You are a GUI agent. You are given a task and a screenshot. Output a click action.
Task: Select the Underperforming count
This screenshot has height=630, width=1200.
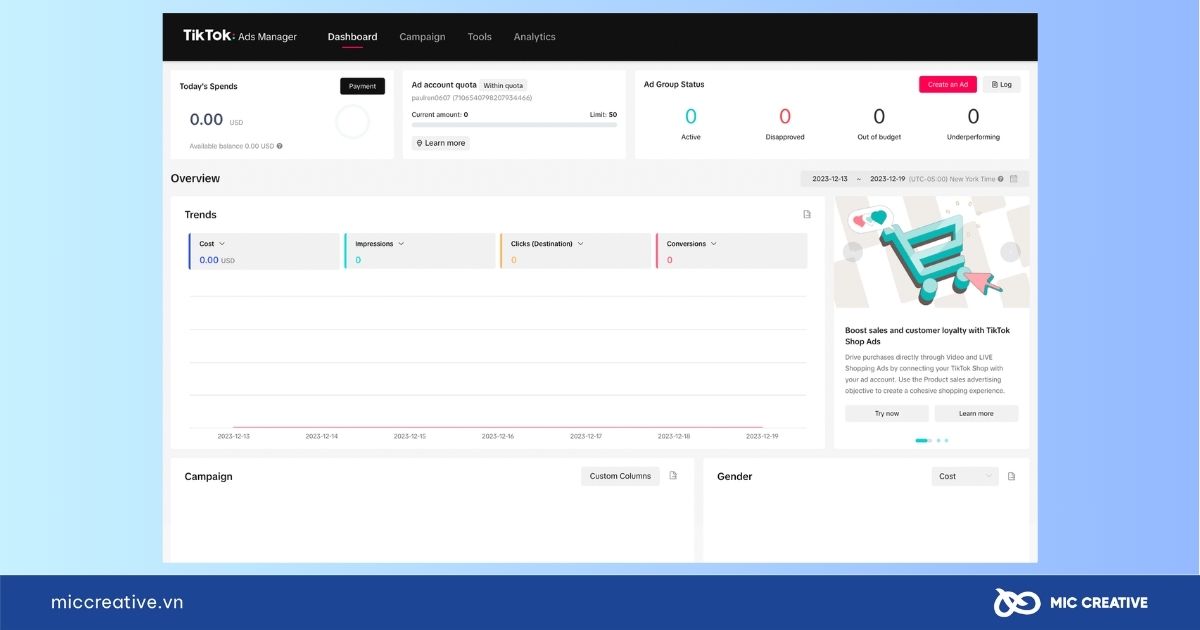[x=974, y=117]
